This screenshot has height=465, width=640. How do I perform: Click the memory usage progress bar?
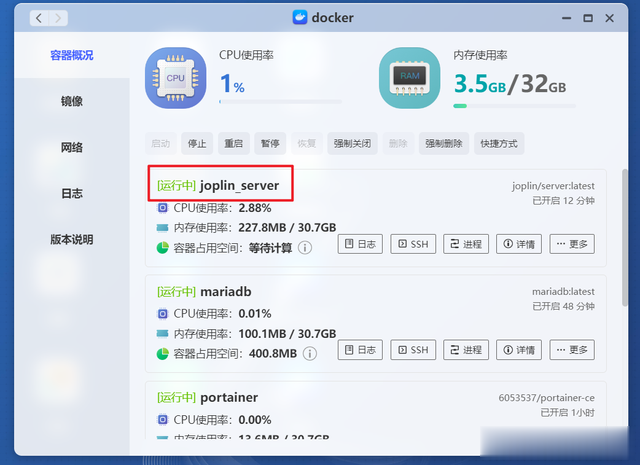pyautogui.click(x=515, y=106)
